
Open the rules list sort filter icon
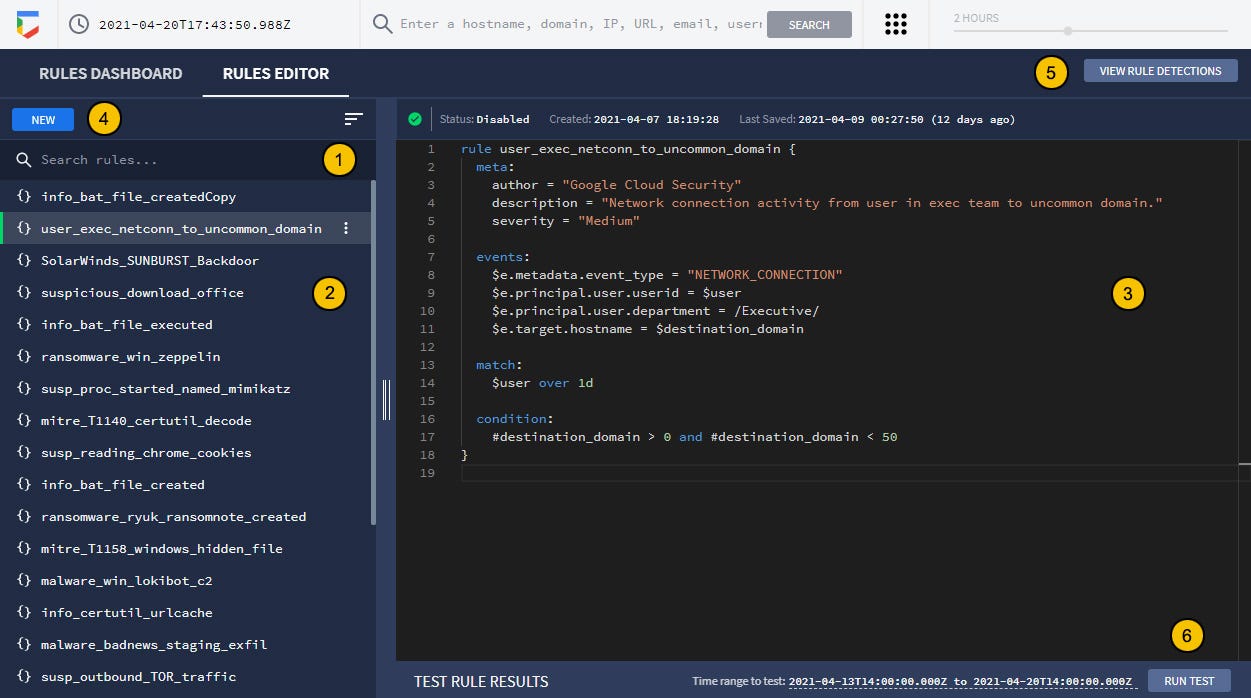click(x=353, y=119)
